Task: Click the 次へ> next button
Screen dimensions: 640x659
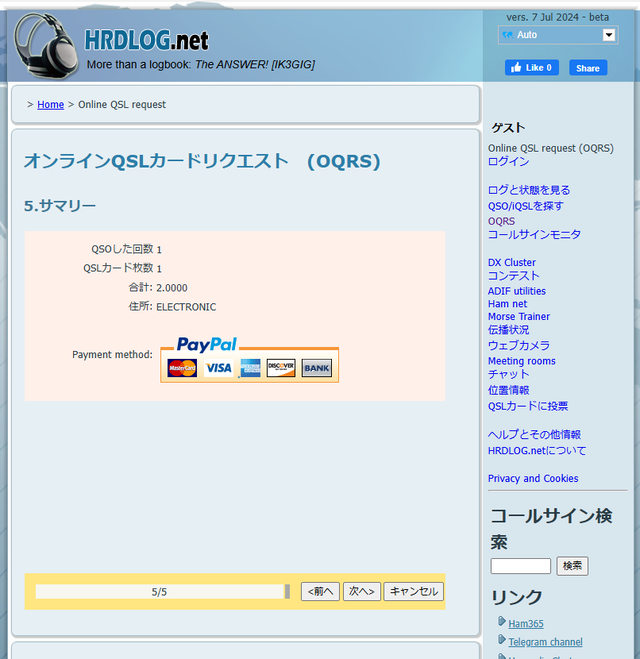Action: [362, 591]
